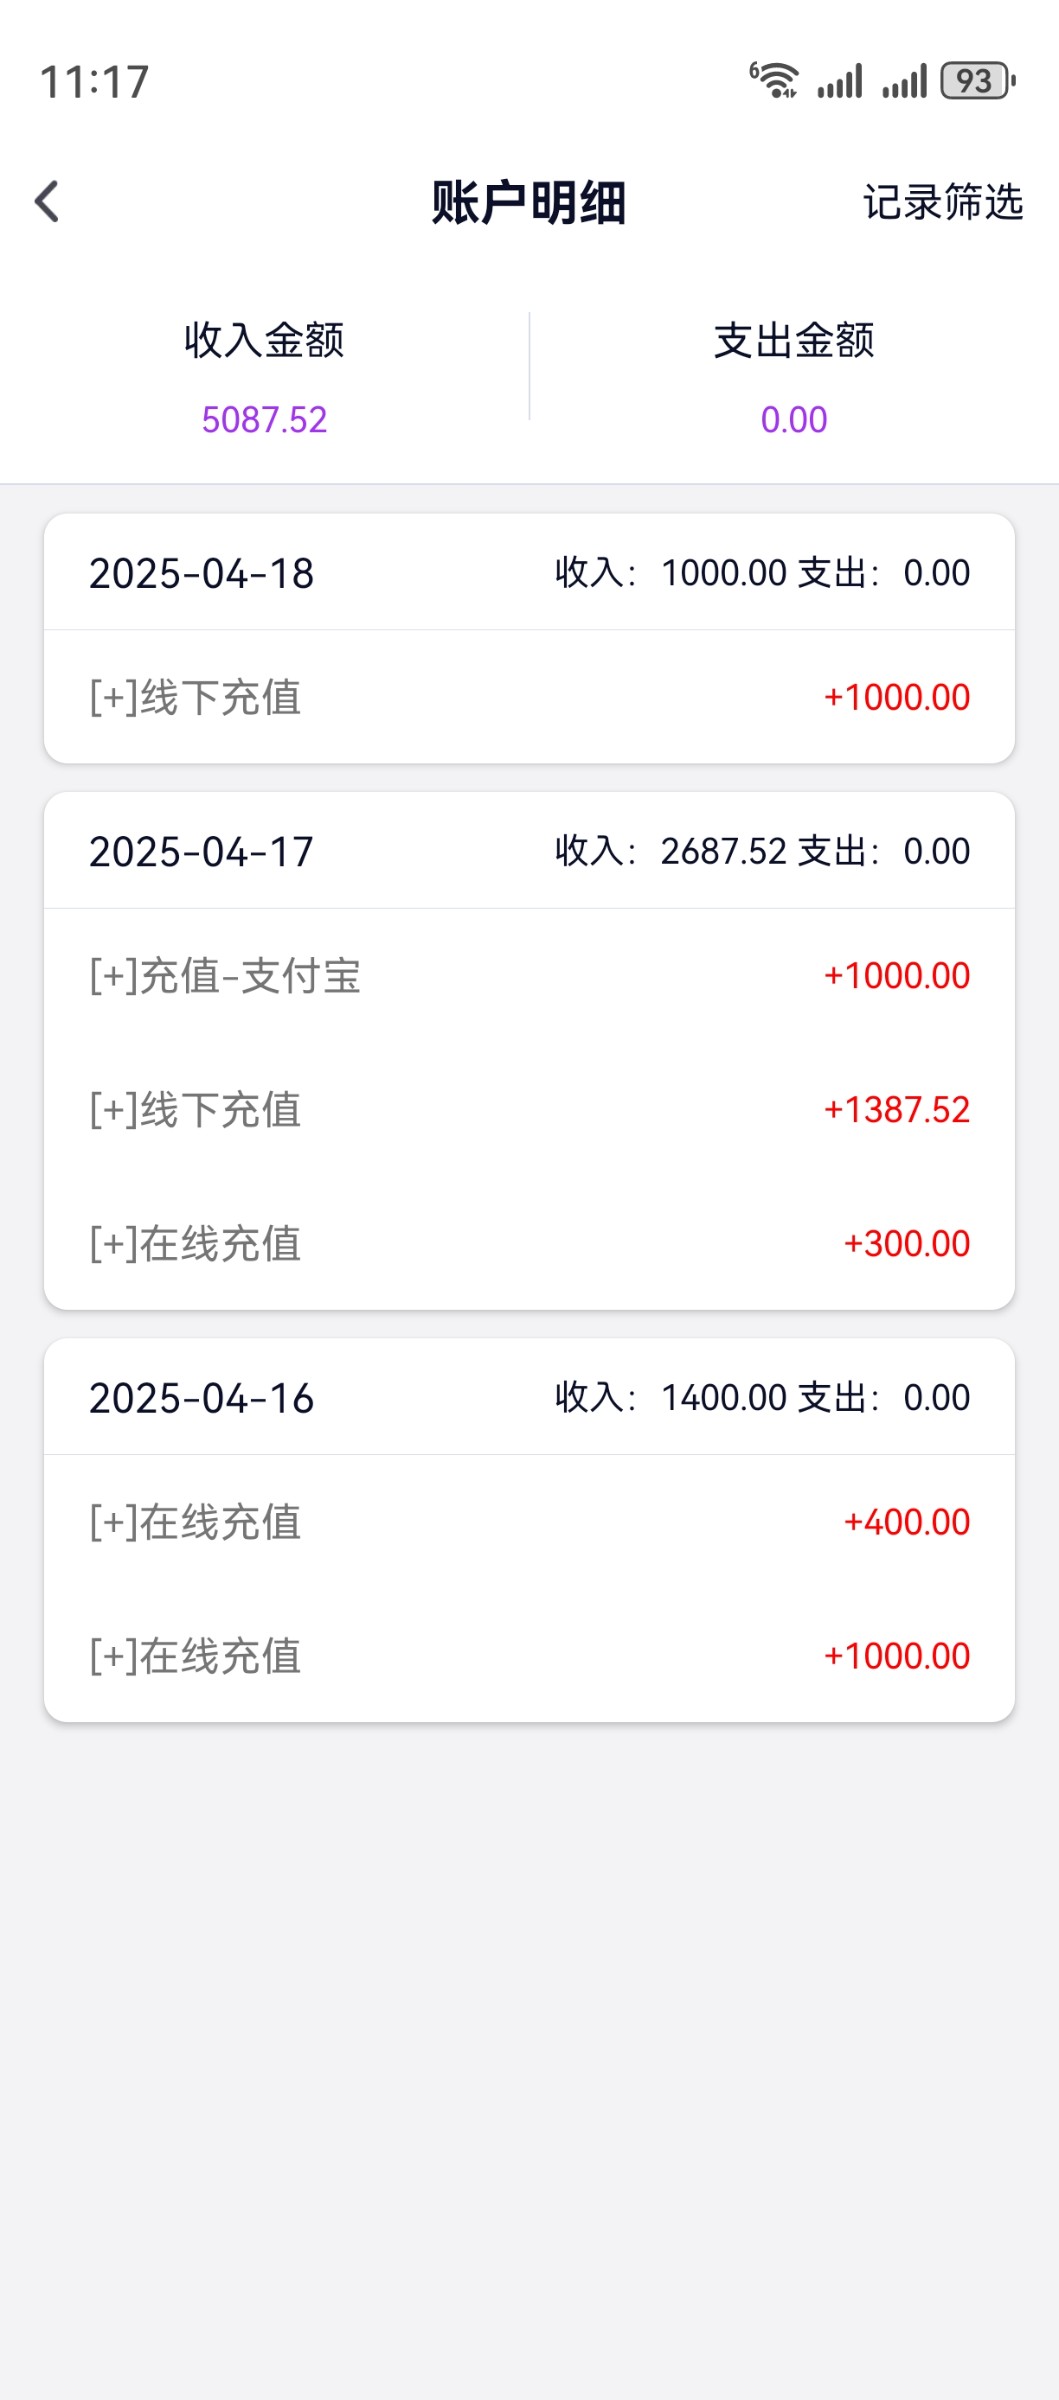Viewport: 1059px width, 2400px height.
Task: Tap the 收入金额 total 5087.52
Action: (x=264, y=420)
